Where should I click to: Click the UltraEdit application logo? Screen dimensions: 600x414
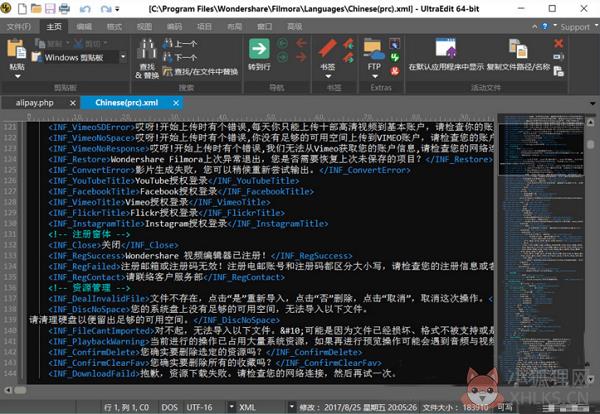click(x=6, y=8)
